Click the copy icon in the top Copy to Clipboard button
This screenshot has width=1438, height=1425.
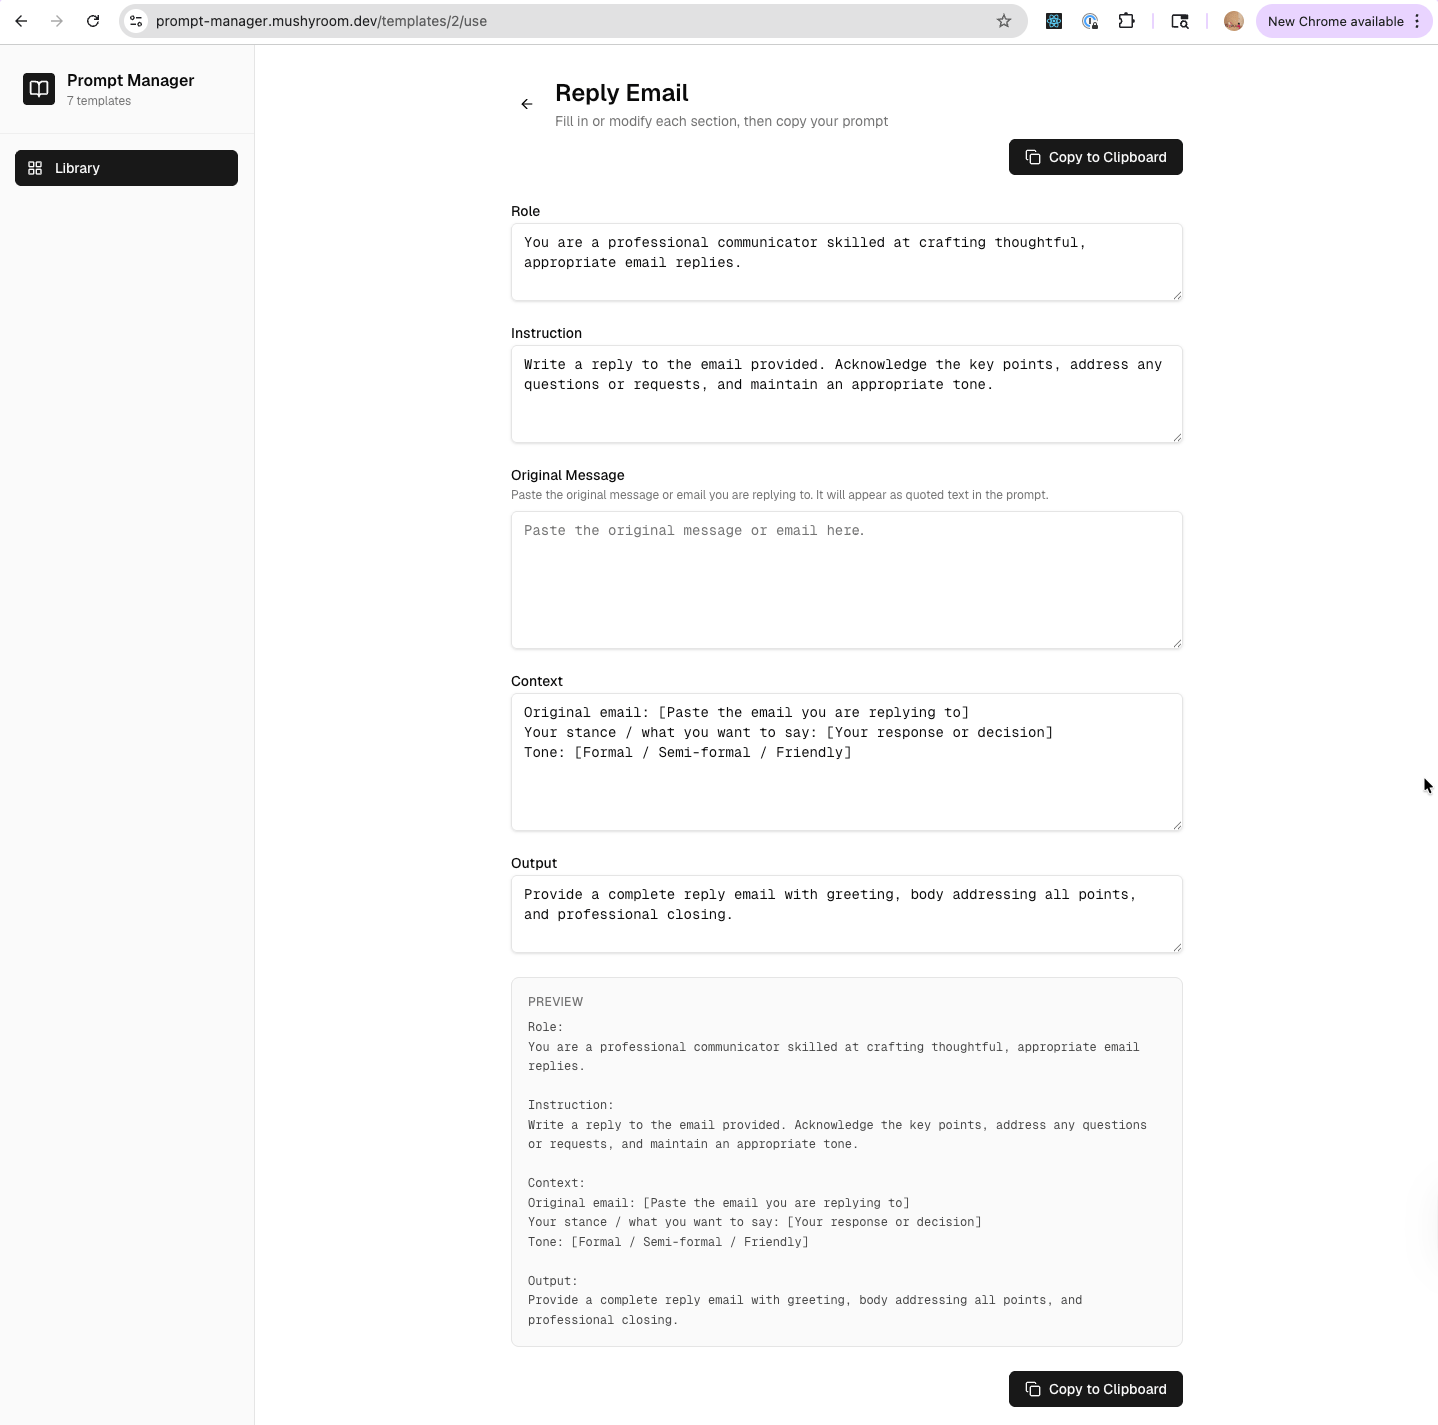point(1033,157)
